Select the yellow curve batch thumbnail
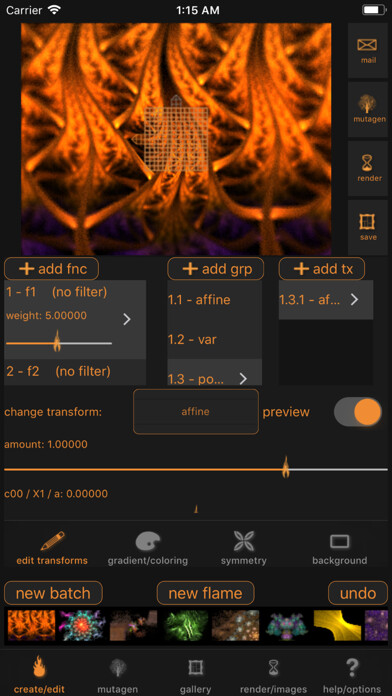Screen dimensions: 392x696 pyautogui.click(x=338, y=625)
